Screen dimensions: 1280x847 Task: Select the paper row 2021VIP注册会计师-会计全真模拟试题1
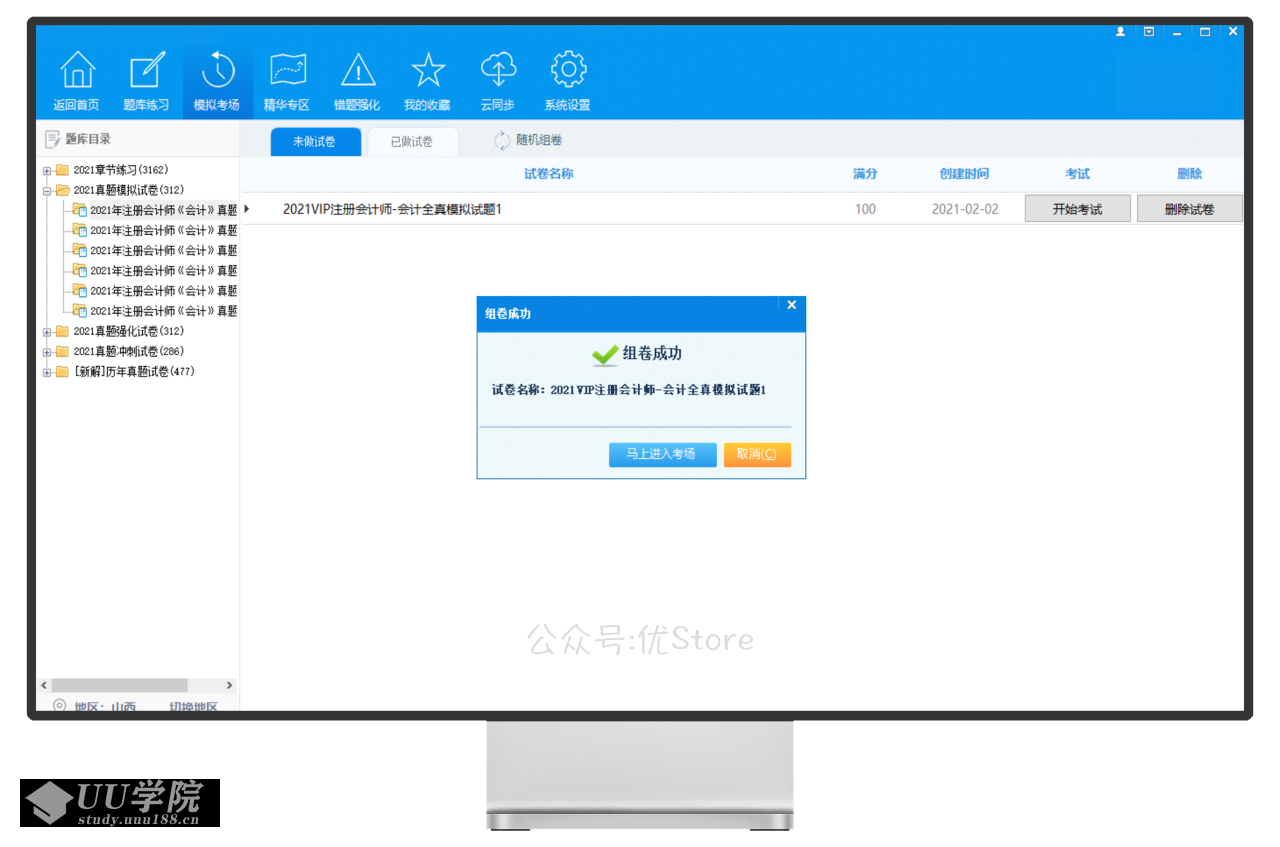tap(742, 209)
